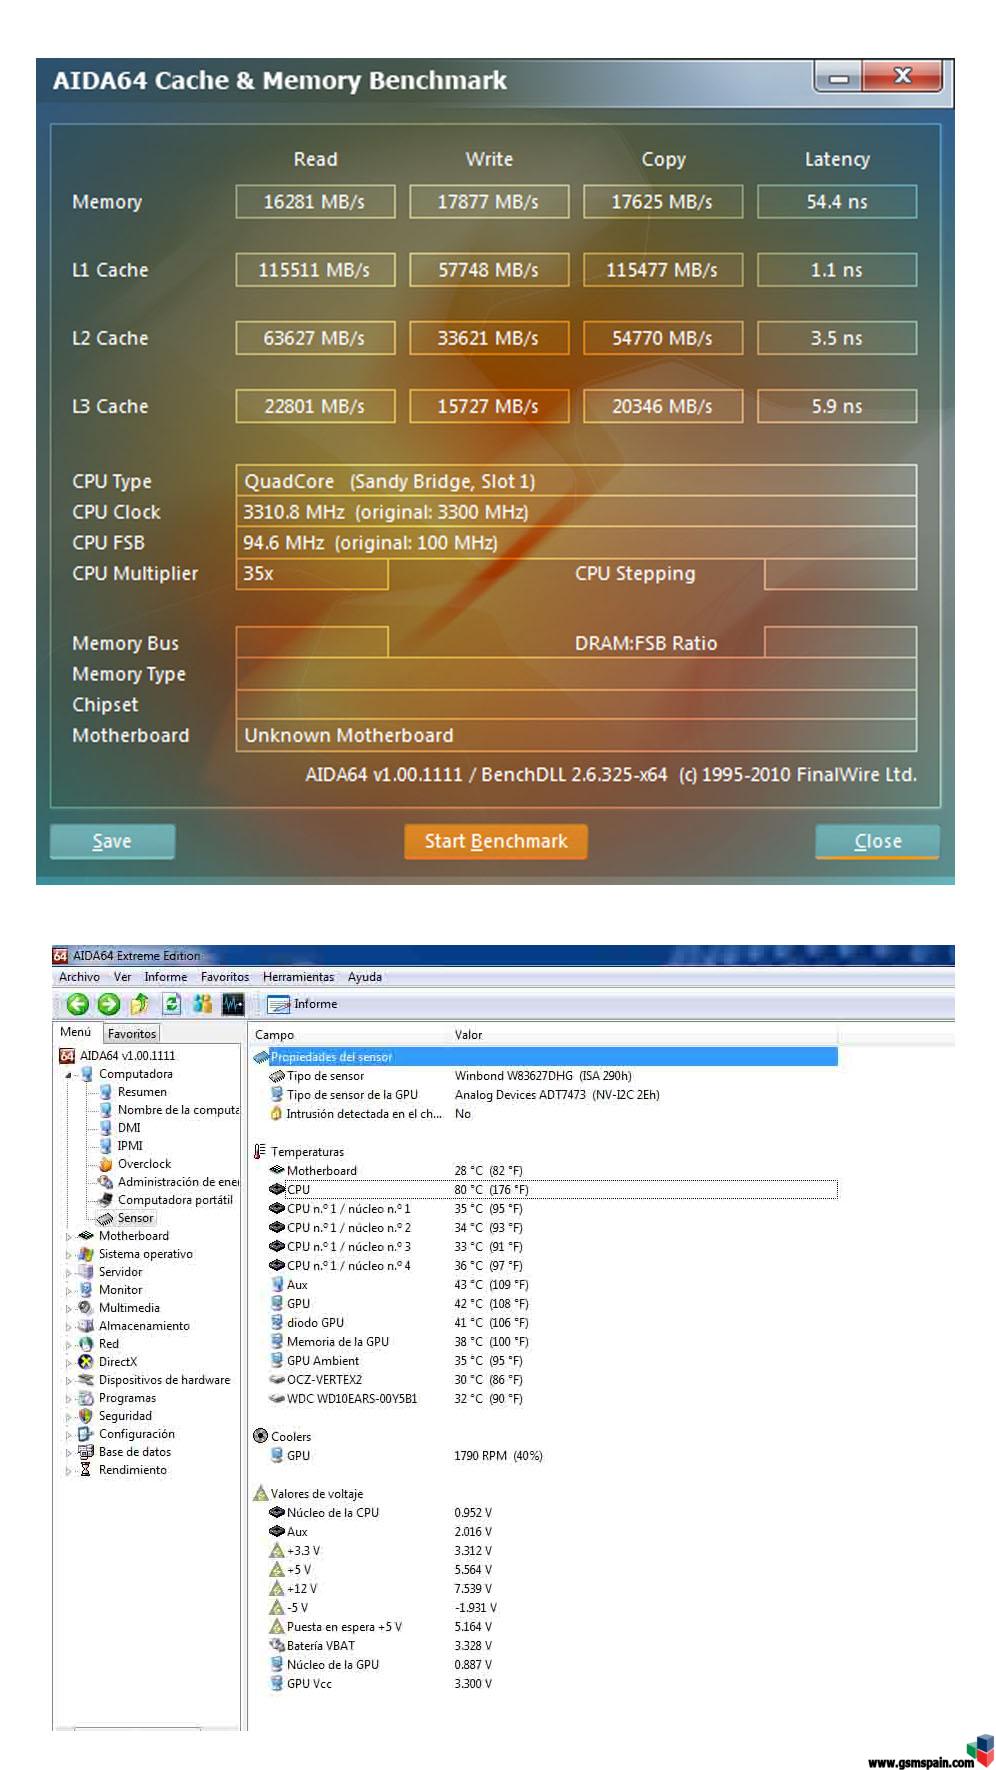Select the WDC WD10EARS-00Y5B1 row
The width and height of the screenshot is (996, 1770).
tap(544, 1399)
